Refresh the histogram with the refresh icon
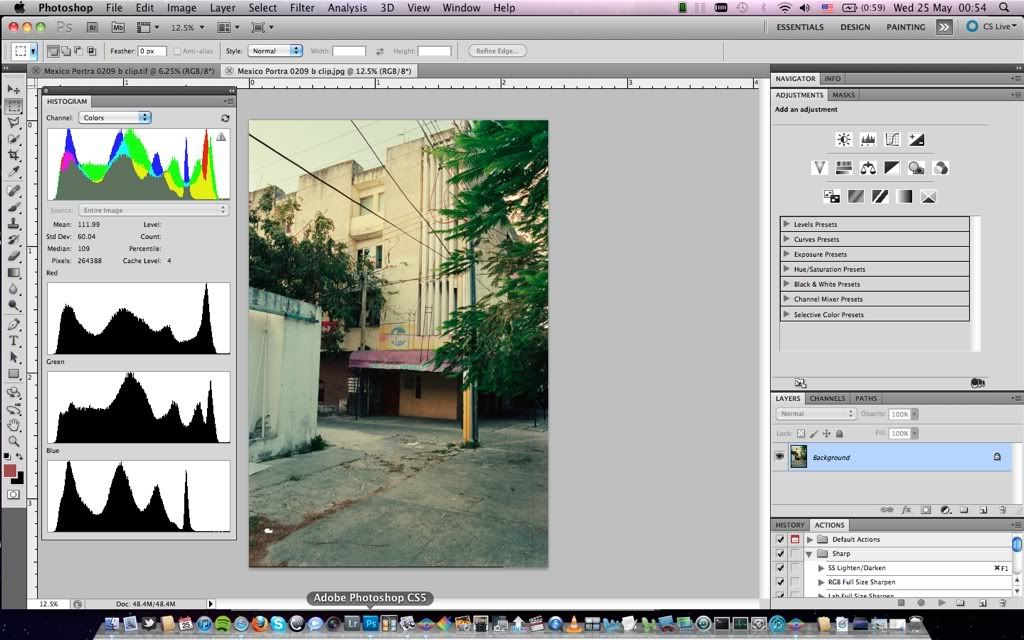1024x640 pixels. (225, 118)
